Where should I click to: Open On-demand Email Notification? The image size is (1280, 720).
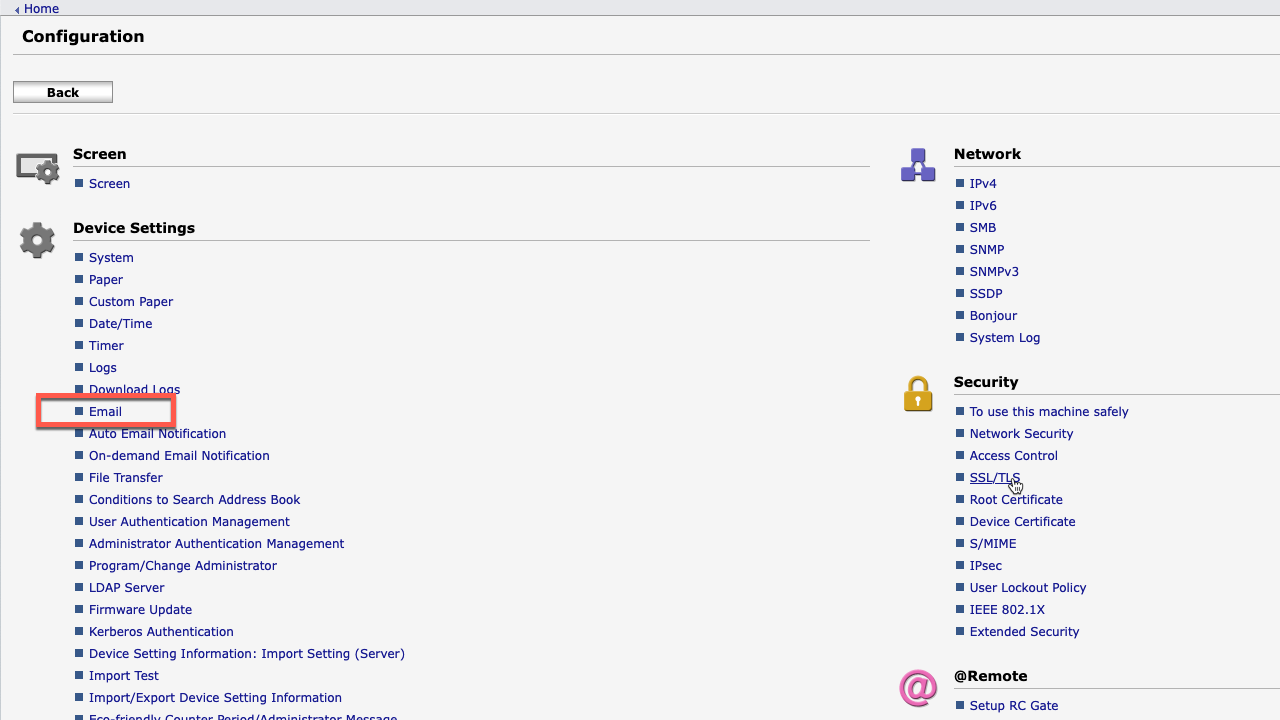point(179,456)
